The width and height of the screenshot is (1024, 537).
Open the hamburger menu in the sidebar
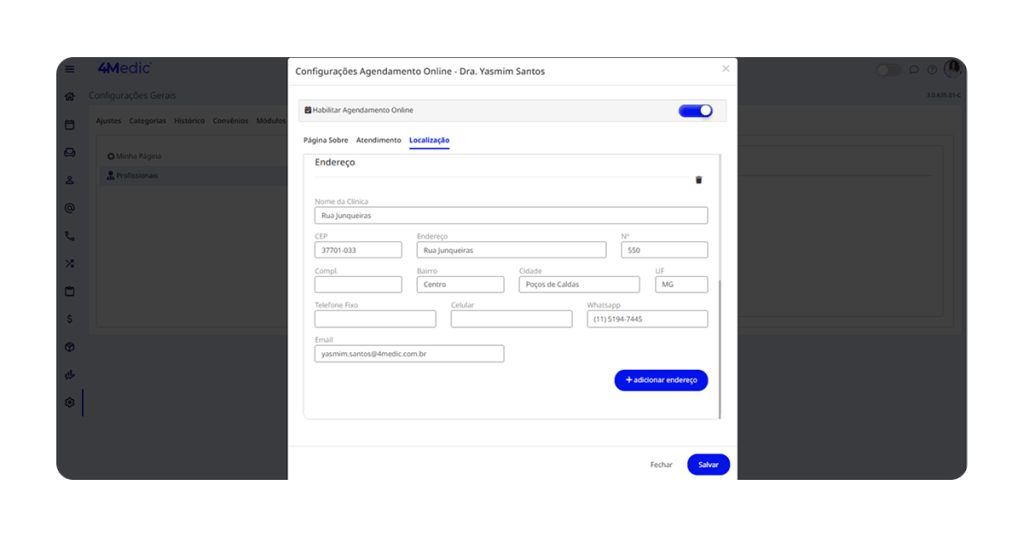(70, 69)
